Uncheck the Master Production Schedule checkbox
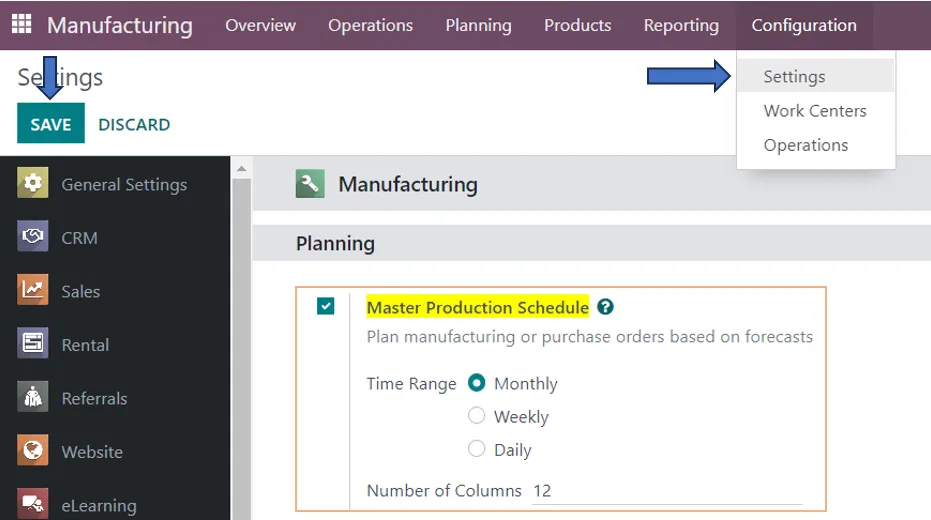The image size is (931, 520). [325, 306]
